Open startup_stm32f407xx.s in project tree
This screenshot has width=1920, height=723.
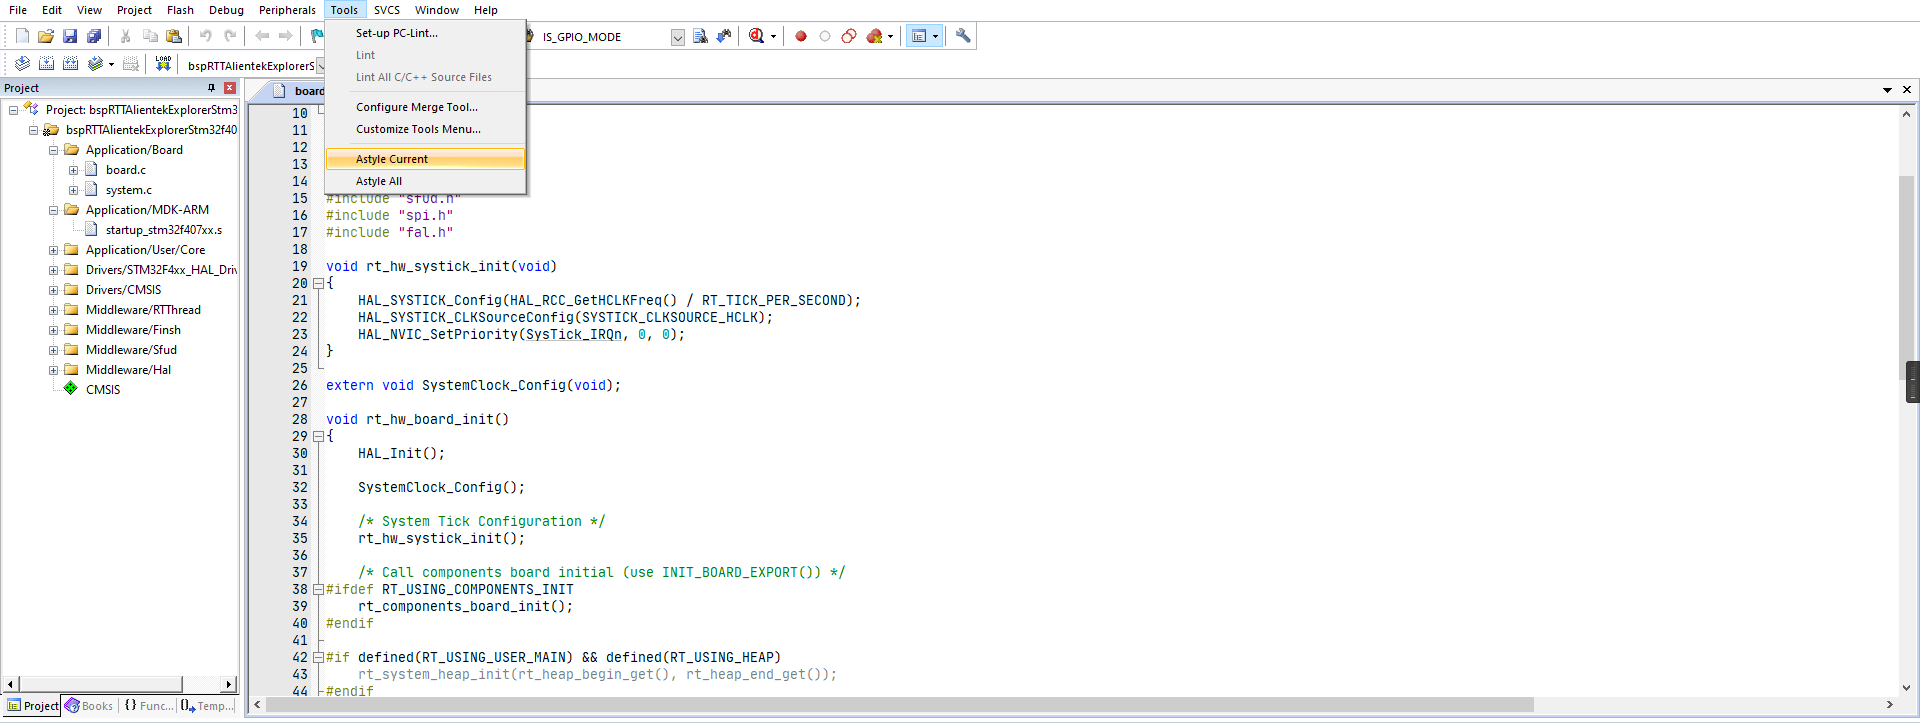pos(163,230)
